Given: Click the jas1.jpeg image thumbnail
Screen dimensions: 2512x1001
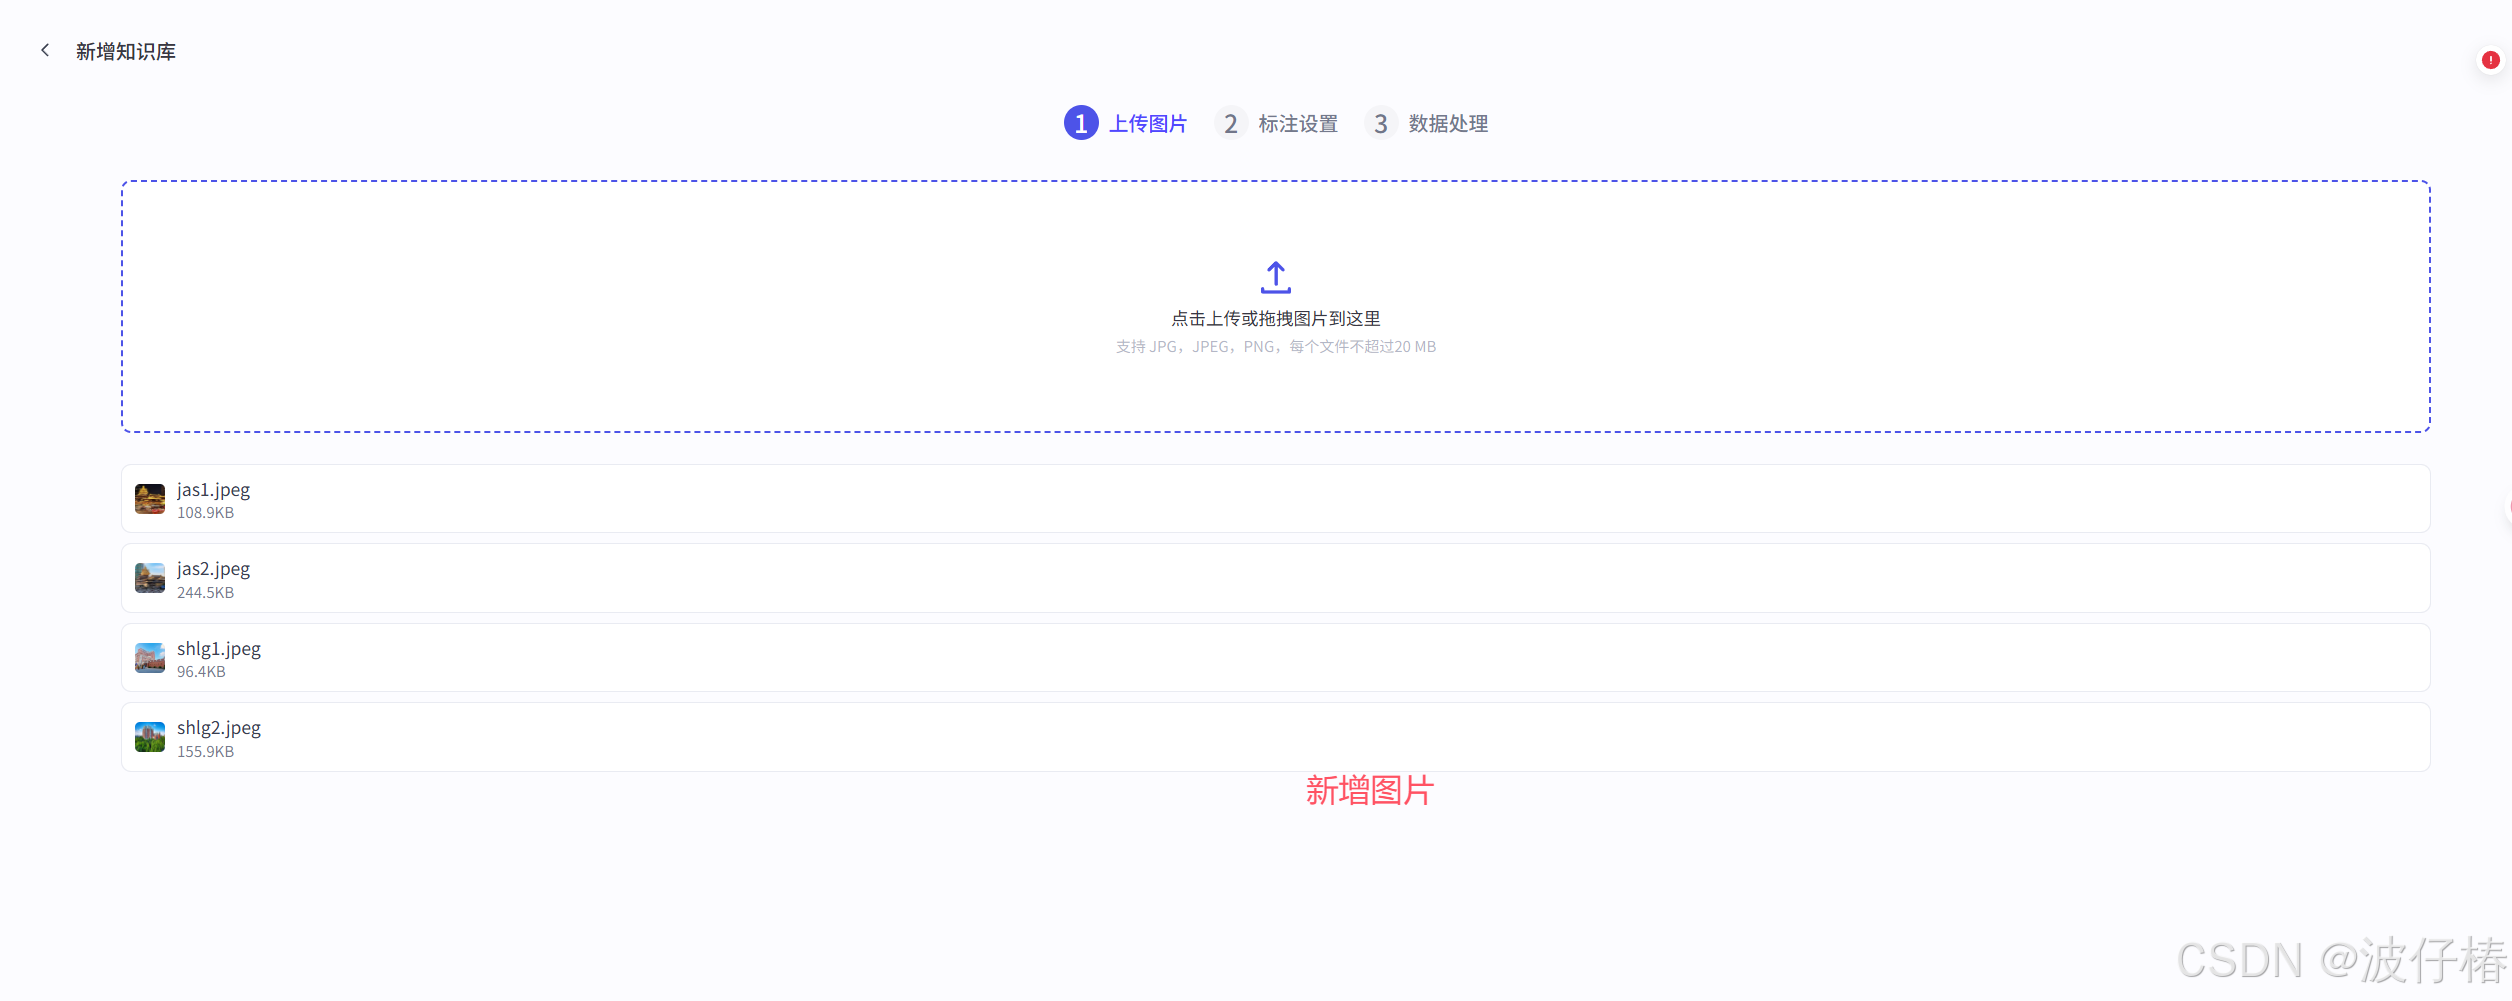Looking at the screenshot, I should click(149, 498).
